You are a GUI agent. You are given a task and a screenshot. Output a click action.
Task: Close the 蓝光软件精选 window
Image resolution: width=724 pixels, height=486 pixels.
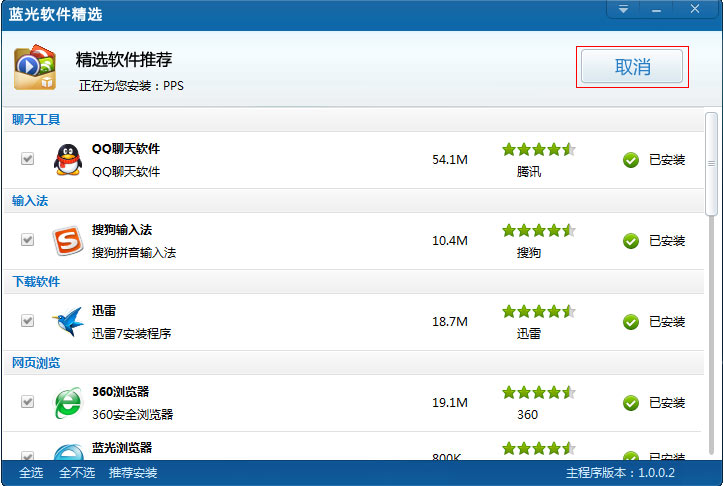click(x=695, y=9)
